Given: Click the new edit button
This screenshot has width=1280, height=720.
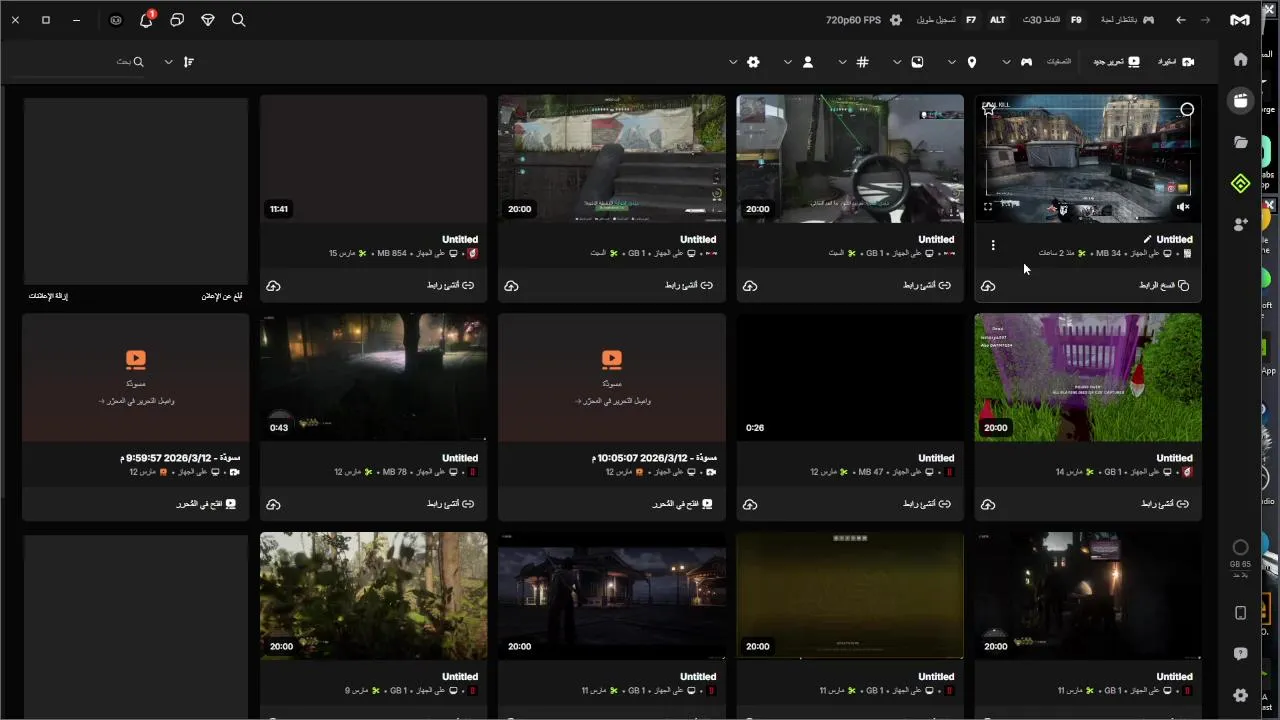Looking at the screenshot, I should (x=1116, y=62).
